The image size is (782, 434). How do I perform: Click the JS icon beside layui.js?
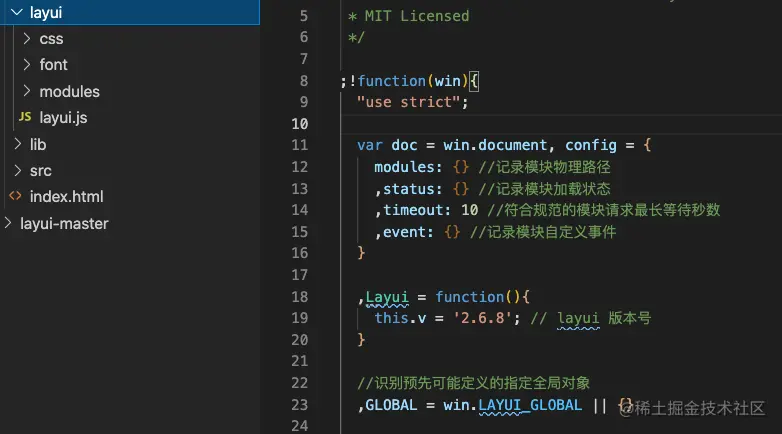coord(25,117)
